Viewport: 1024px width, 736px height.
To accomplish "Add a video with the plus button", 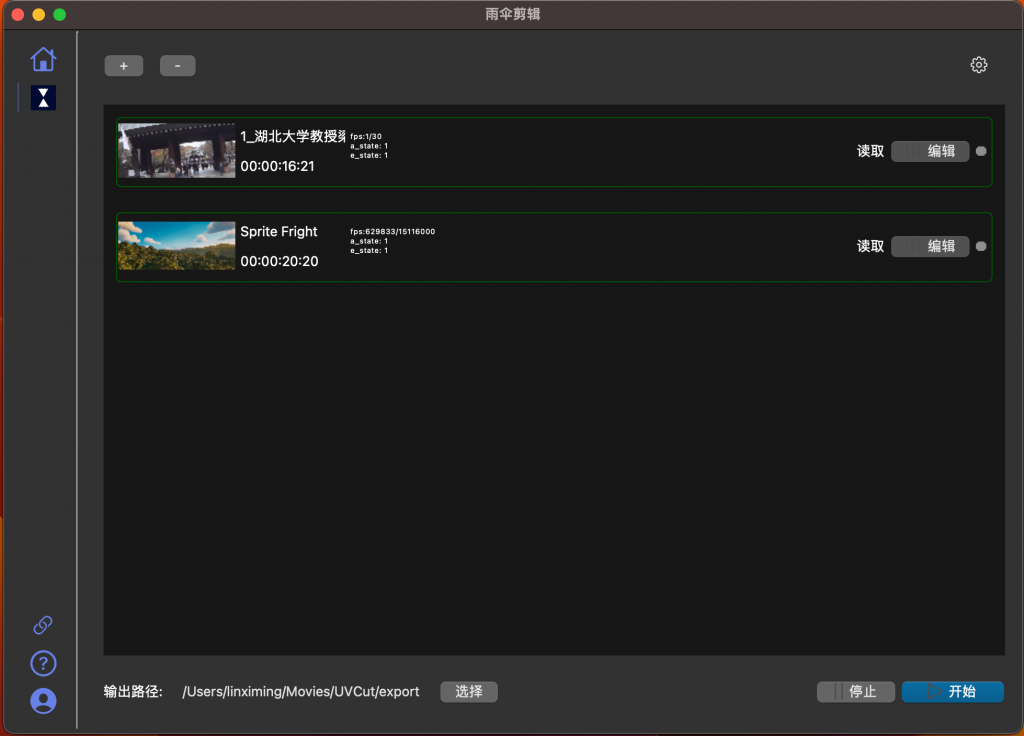I will tap(124, 66).
